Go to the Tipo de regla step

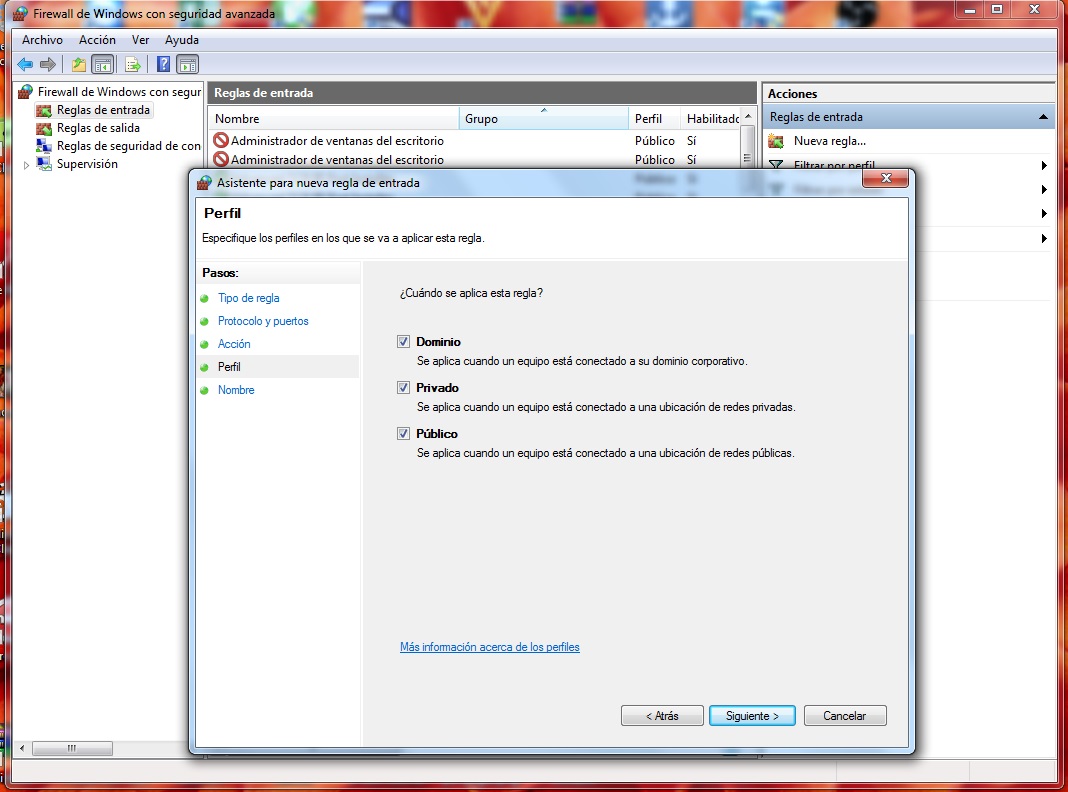[249, 298]
